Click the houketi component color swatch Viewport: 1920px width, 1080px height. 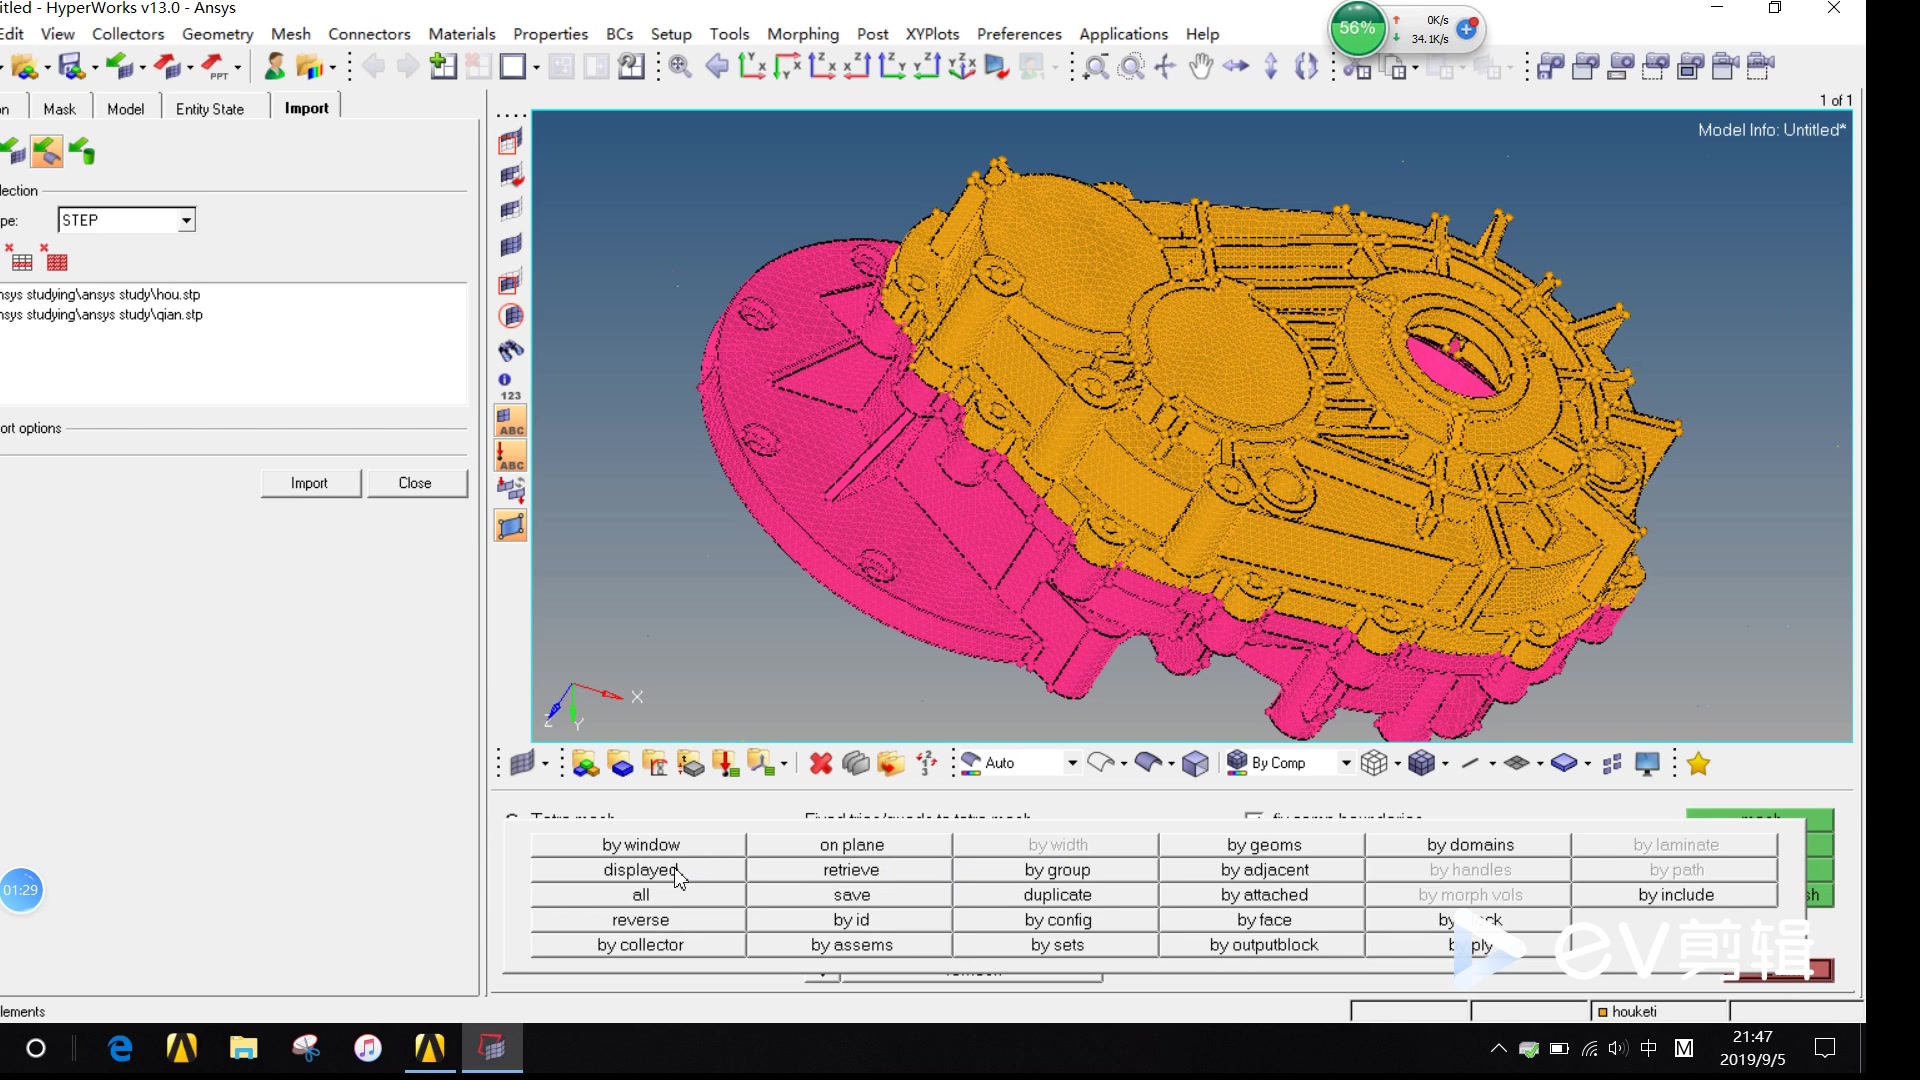pyautogui.click(x=1602, y=1012)
